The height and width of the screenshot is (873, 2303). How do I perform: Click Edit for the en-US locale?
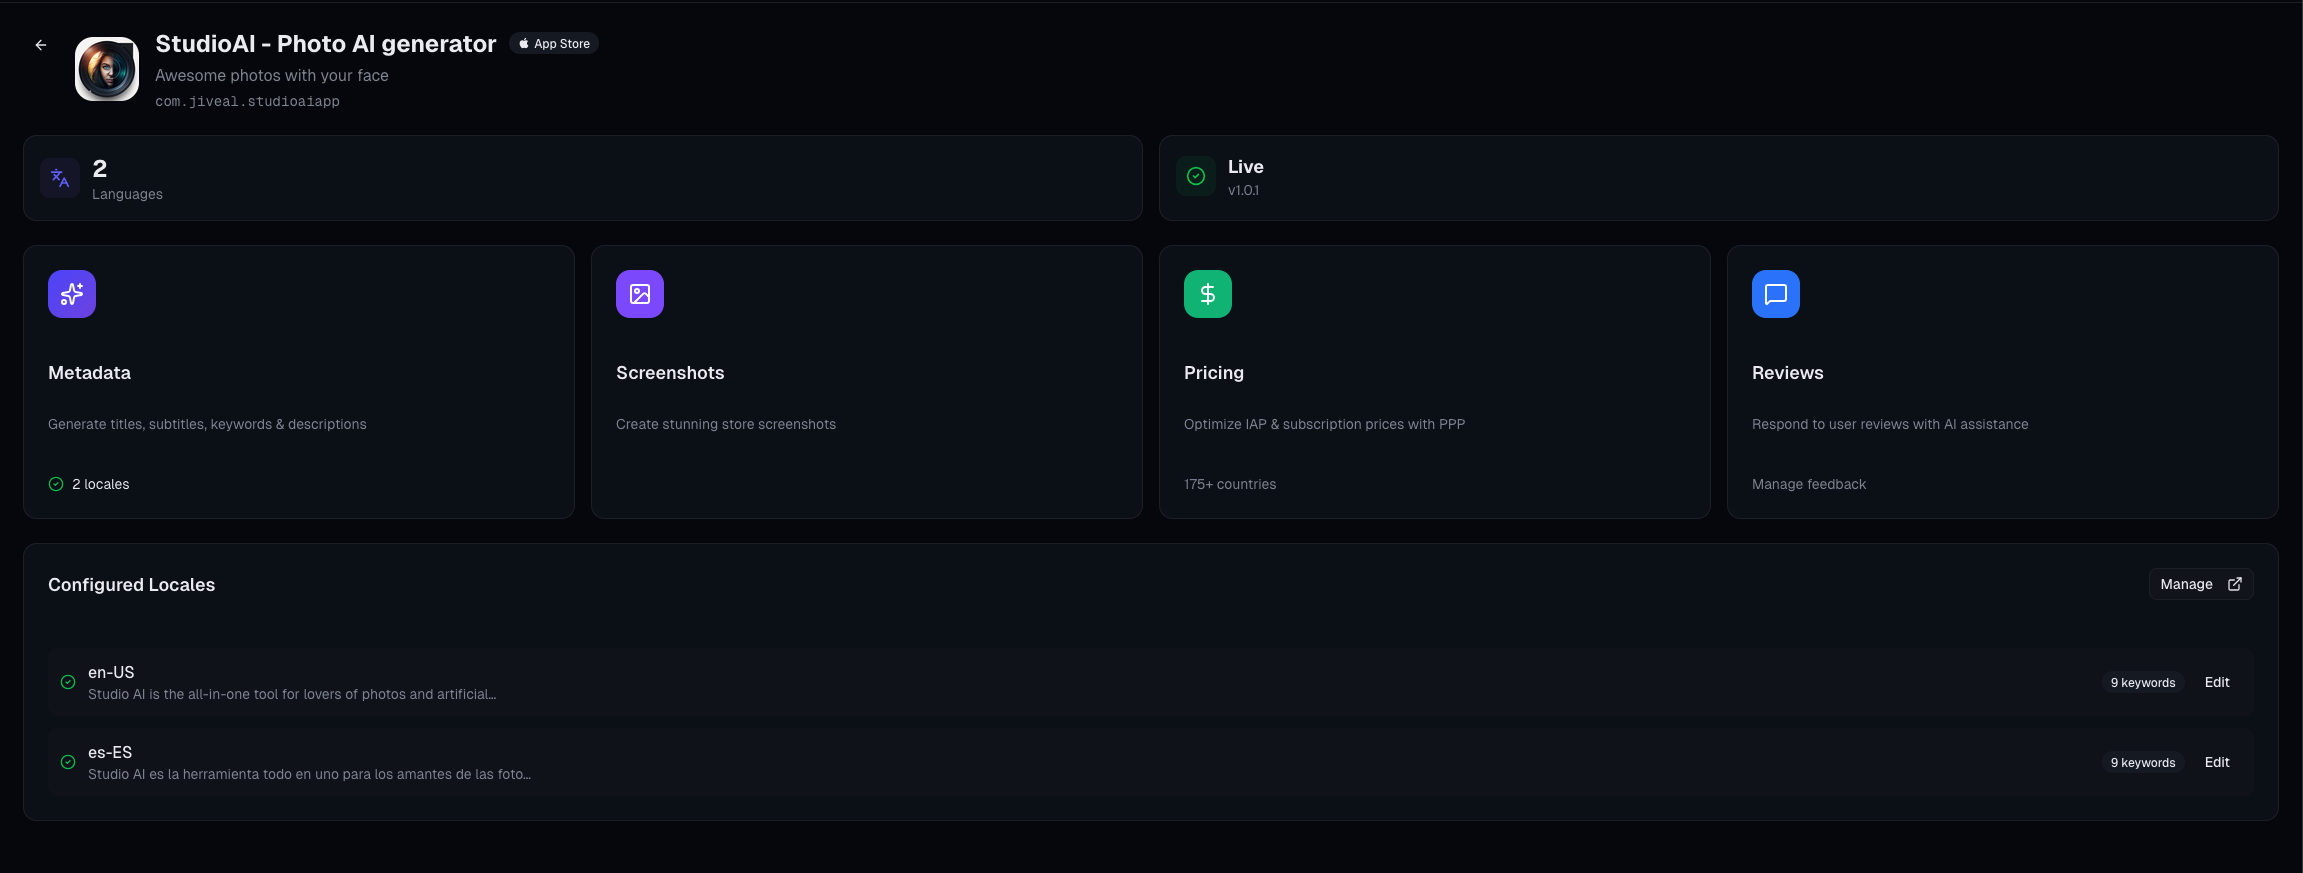tap(2217, 682)
